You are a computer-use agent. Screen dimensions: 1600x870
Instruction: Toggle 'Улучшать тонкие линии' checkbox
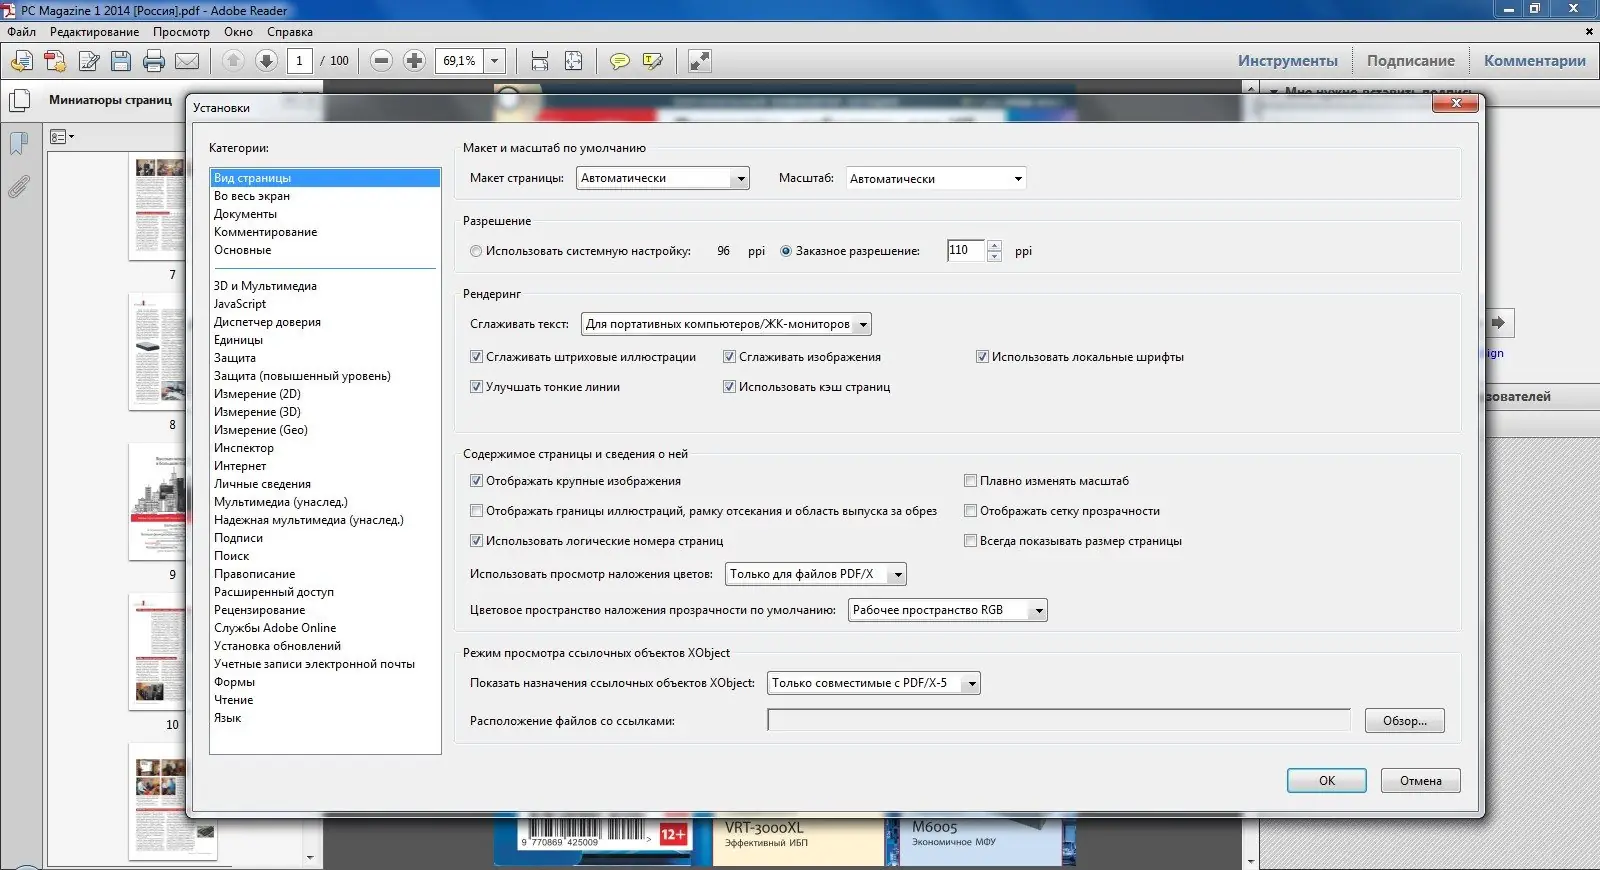pos(476,387)
